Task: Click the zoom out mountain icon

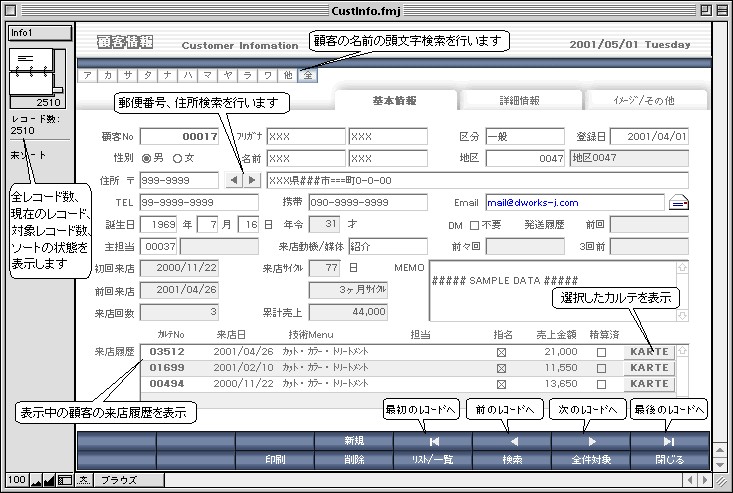Action: coord(36,480)
